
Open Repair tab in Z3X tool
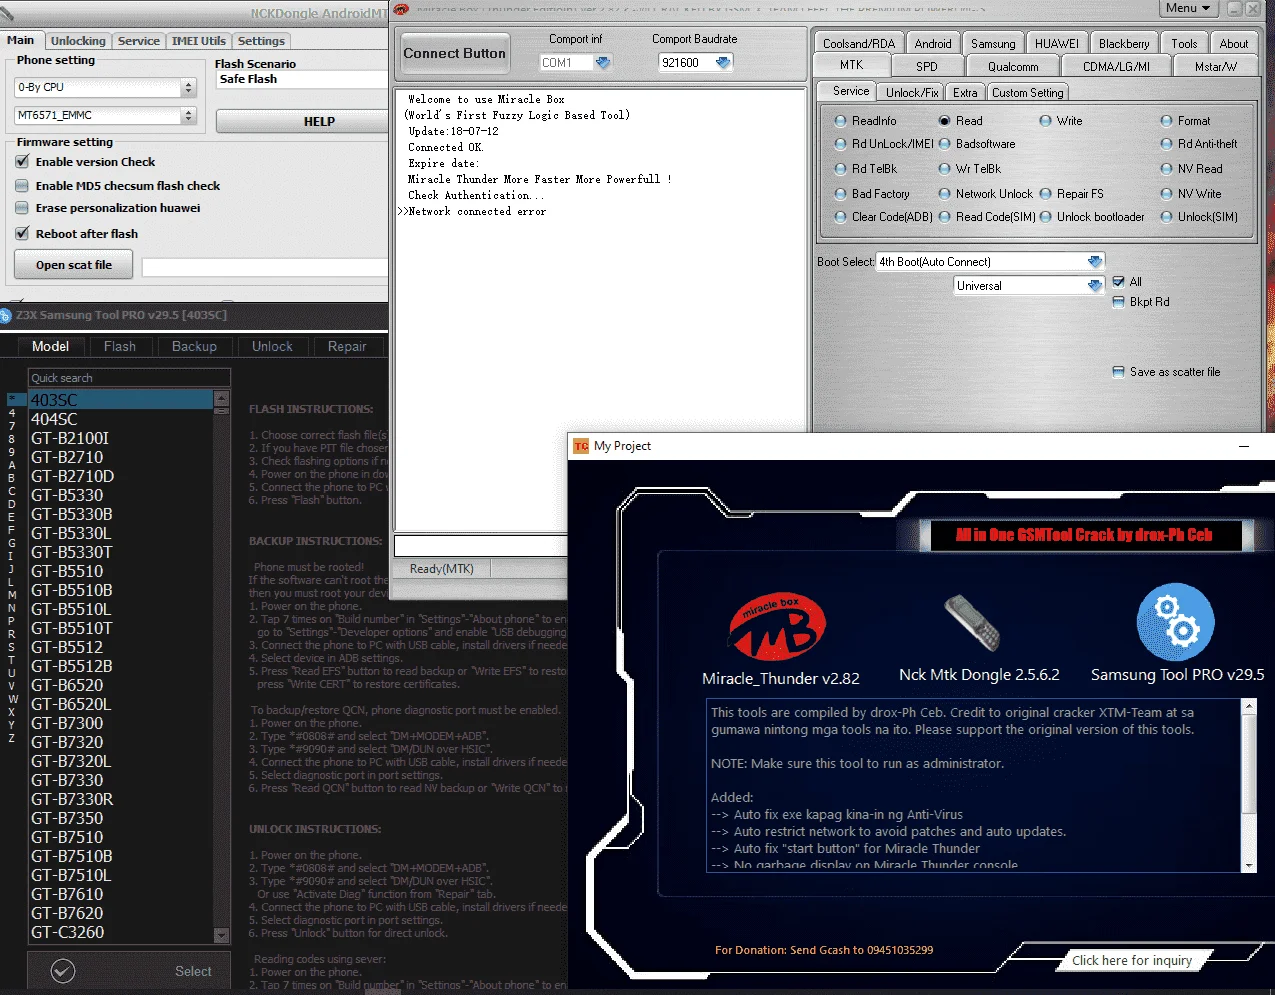(347, 346)
